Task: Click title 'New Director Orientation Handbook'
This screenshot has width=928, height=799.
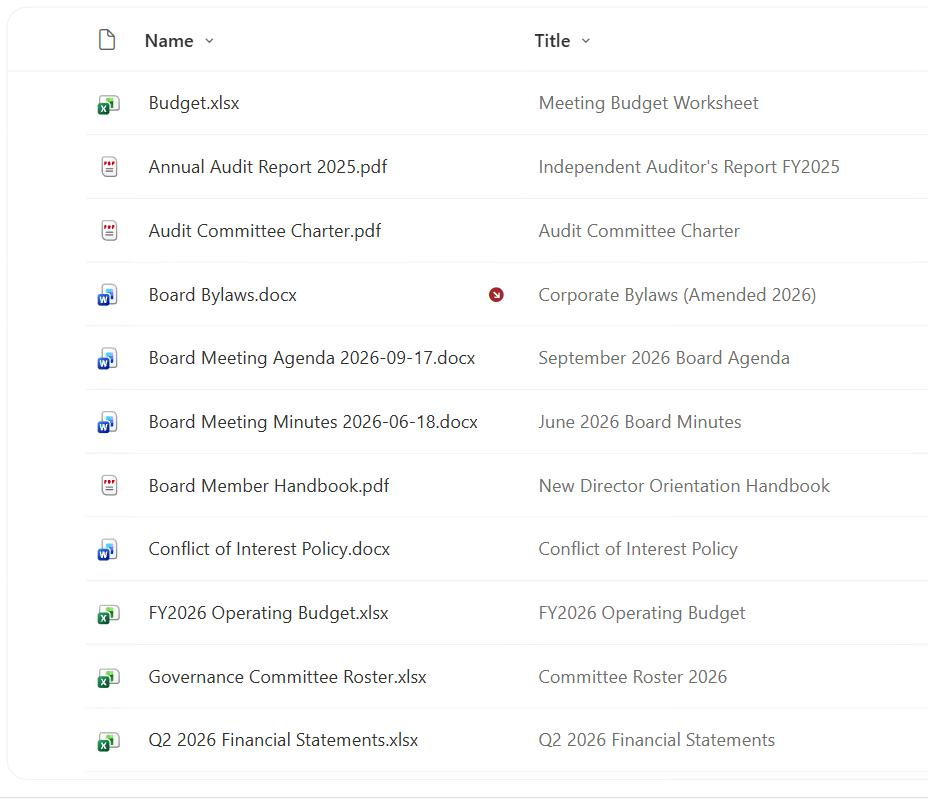Action: pyautogui.click(x=684, y=486)
